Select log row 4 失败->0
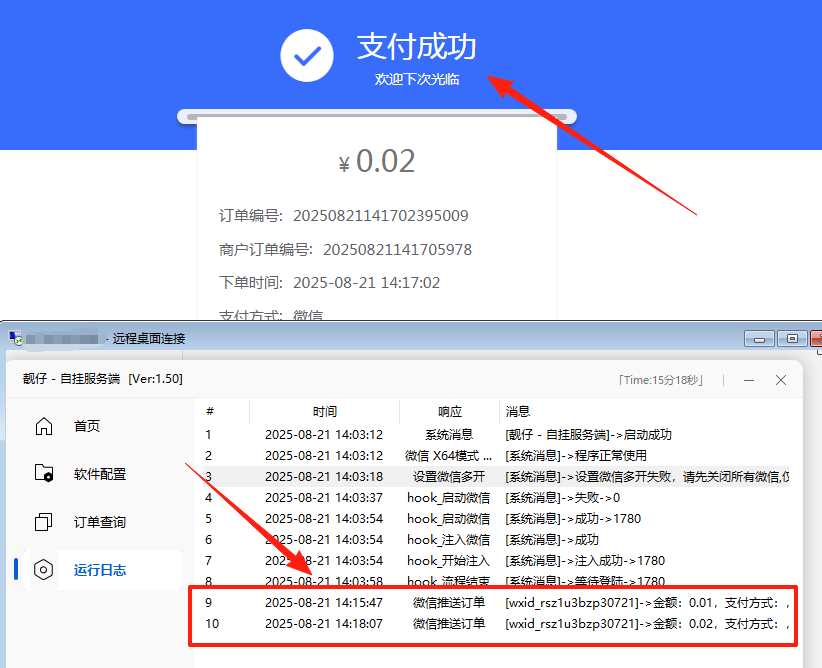 496,498
